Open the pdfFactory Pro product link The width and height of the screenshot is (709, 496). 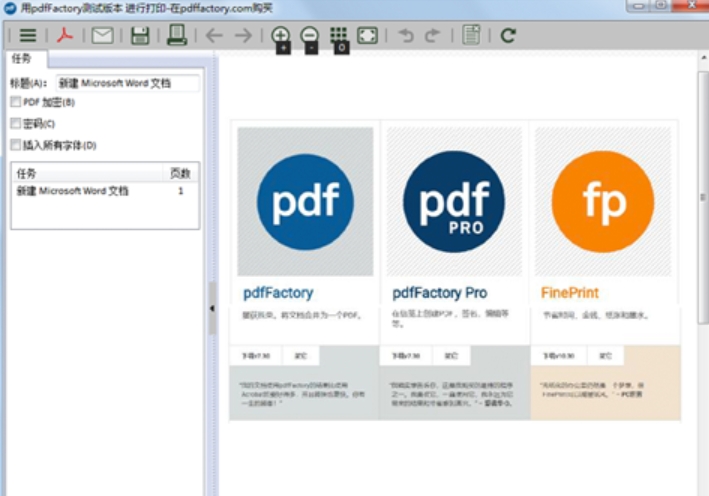point(440,293)
